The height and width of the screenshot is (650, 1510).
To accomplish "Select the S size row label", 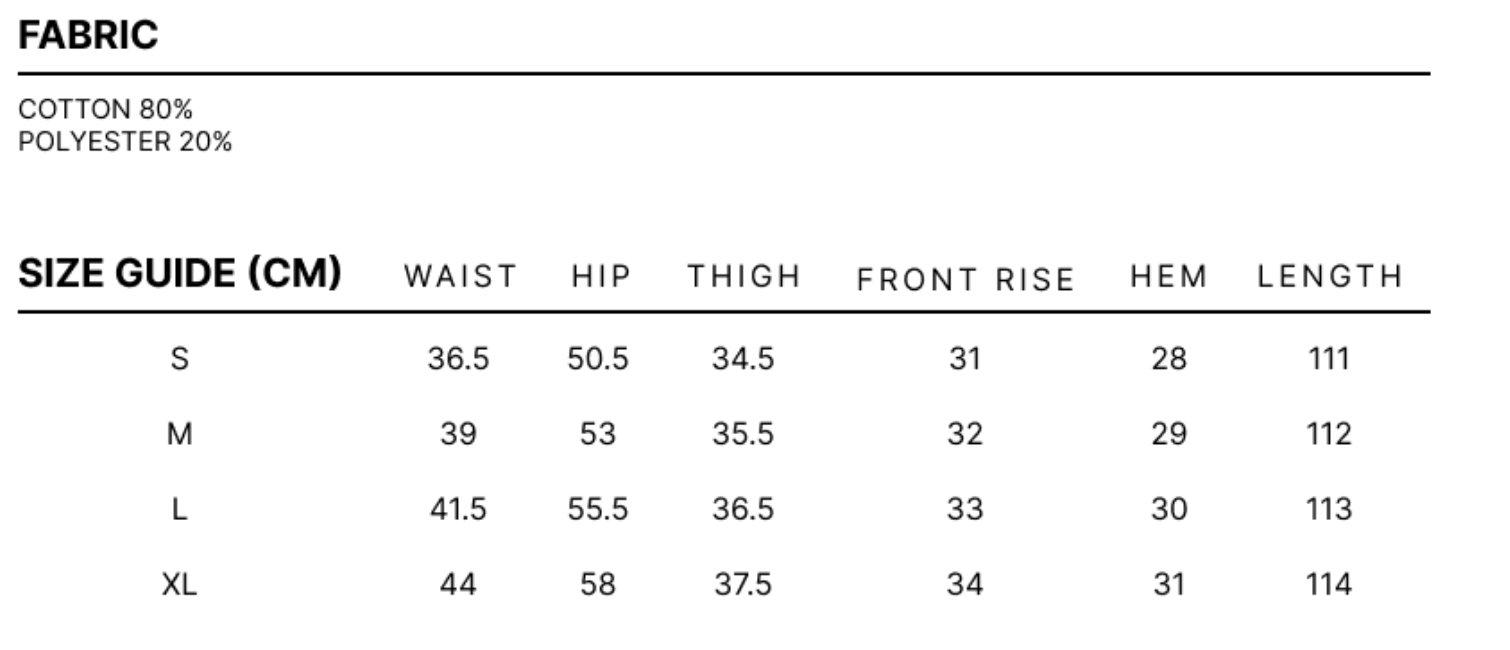I will tap(180, 358).
